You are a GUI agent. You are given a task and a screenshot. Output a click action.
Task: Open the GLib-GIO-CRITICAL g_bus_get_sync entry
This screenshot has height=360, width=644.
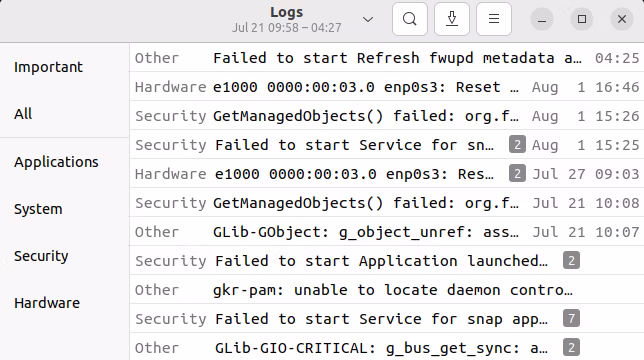pyautogui.click(x=387, y=348)
